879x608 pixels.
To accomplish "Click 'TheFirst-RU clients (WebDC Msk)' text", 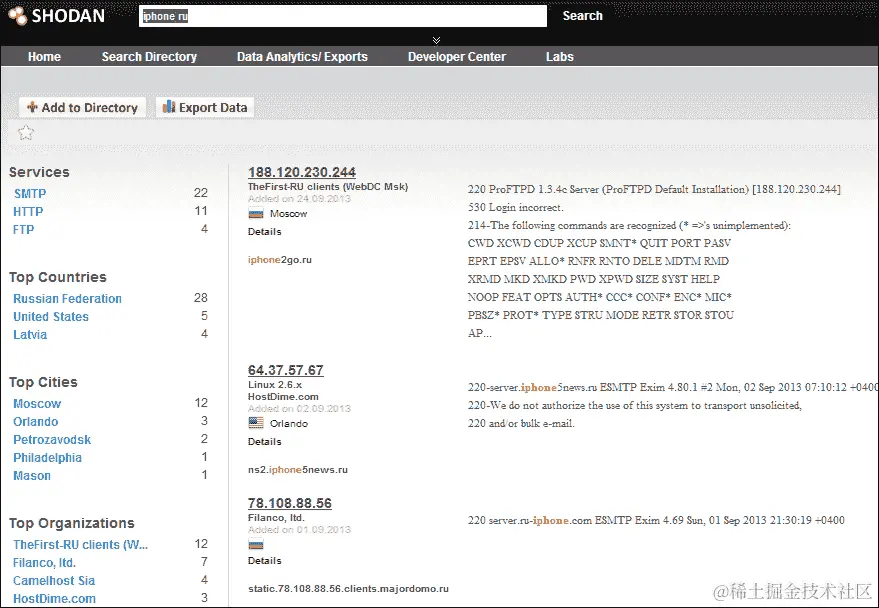I will pyautogui.click(x=328, y=186).
